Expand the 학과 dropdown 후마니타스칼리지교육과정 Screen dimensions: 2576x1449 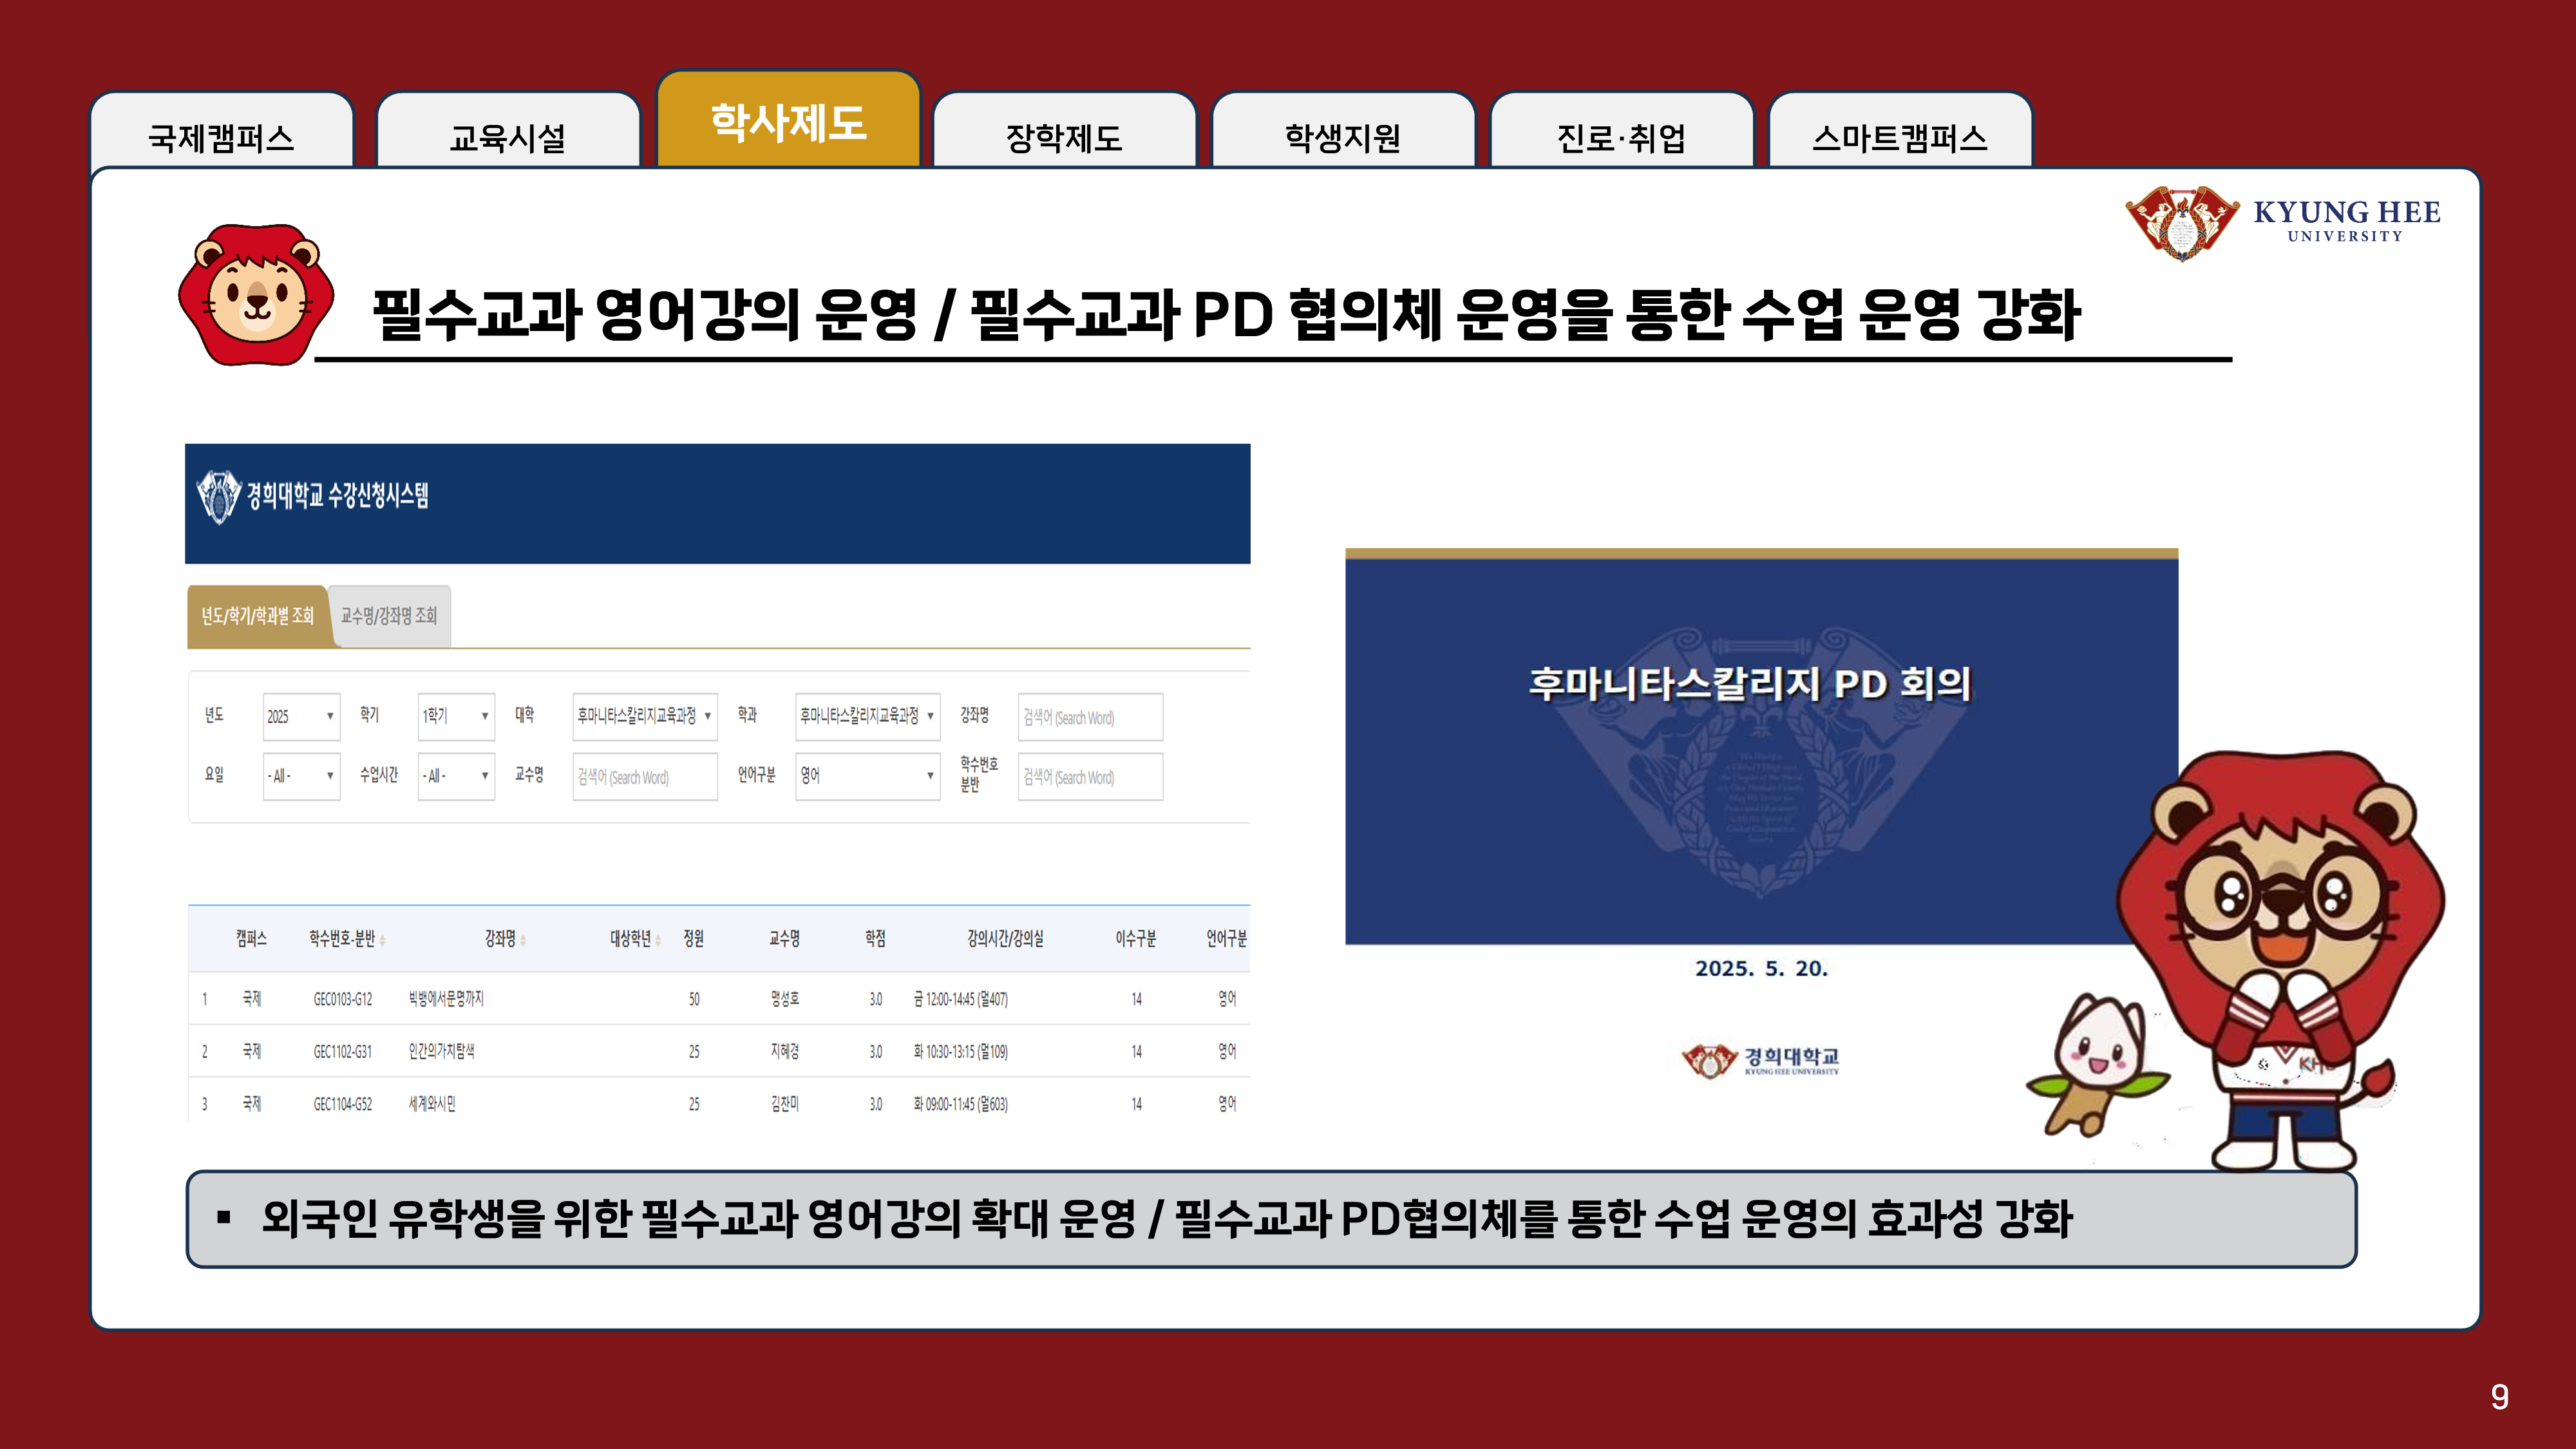tap(867, 716)
